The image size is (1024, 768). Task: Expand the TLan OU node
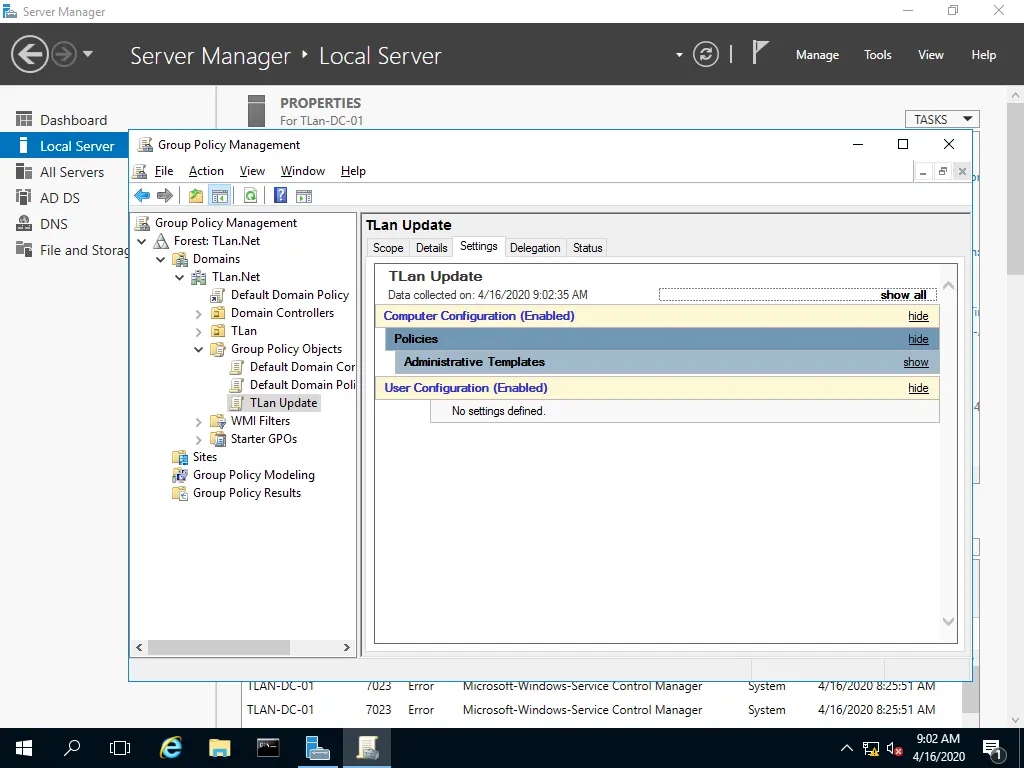click(x=199, y=332)
